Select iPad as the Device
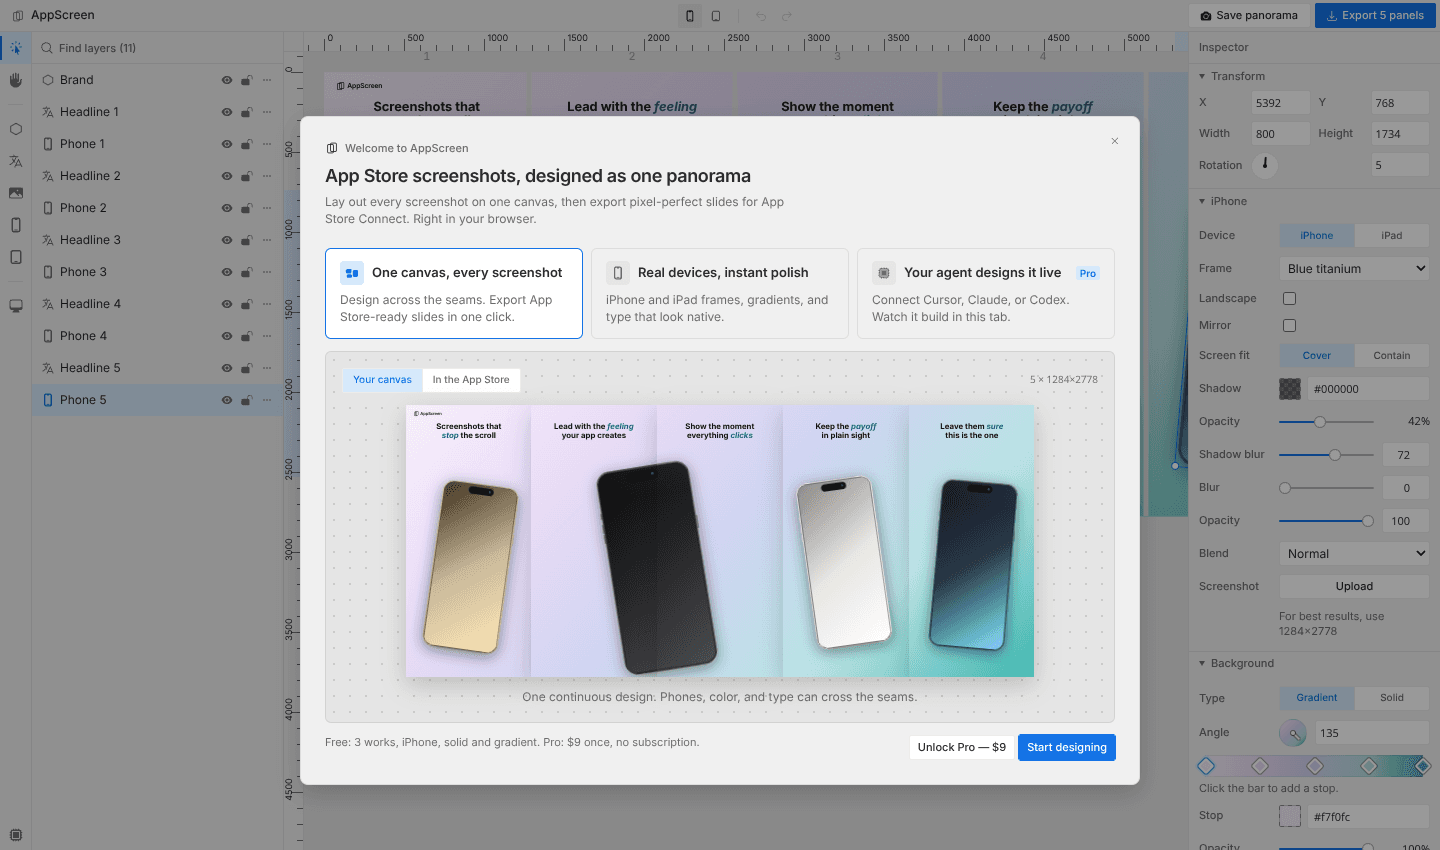 (x=1392, y=235)
